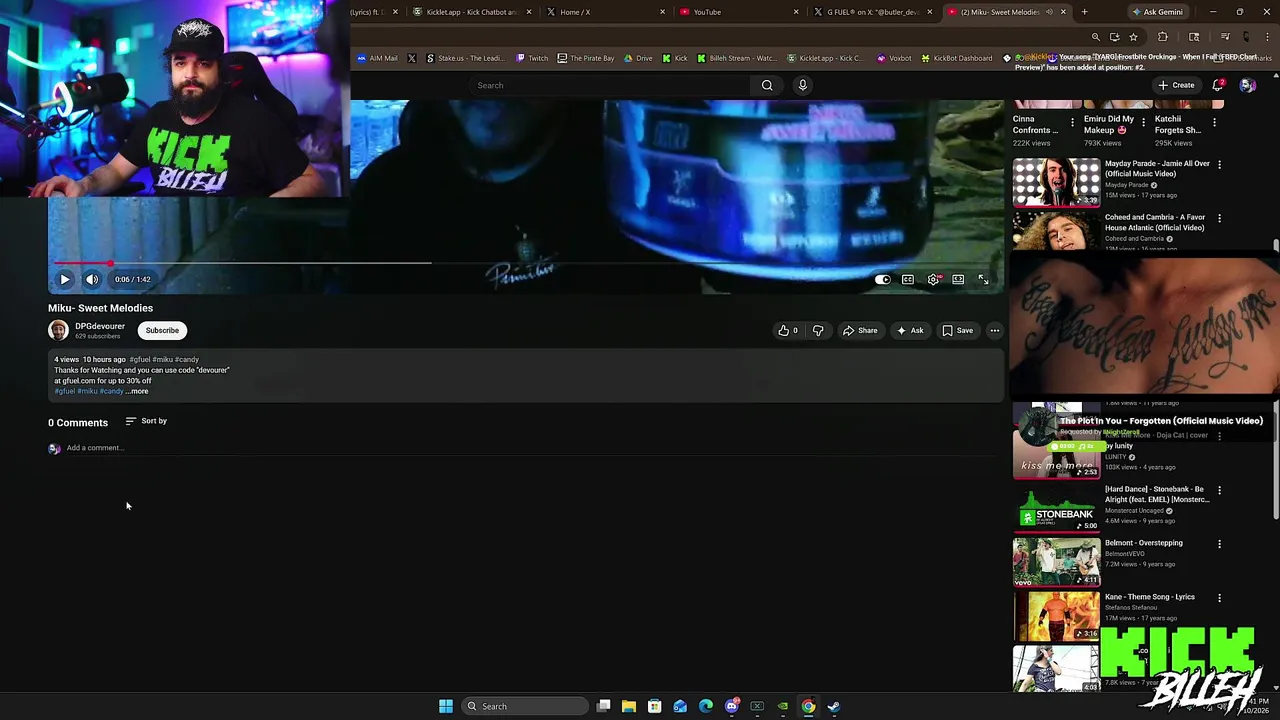Open the Voxbot bookmark
1280x720 pixels.
tap(894, 58)
